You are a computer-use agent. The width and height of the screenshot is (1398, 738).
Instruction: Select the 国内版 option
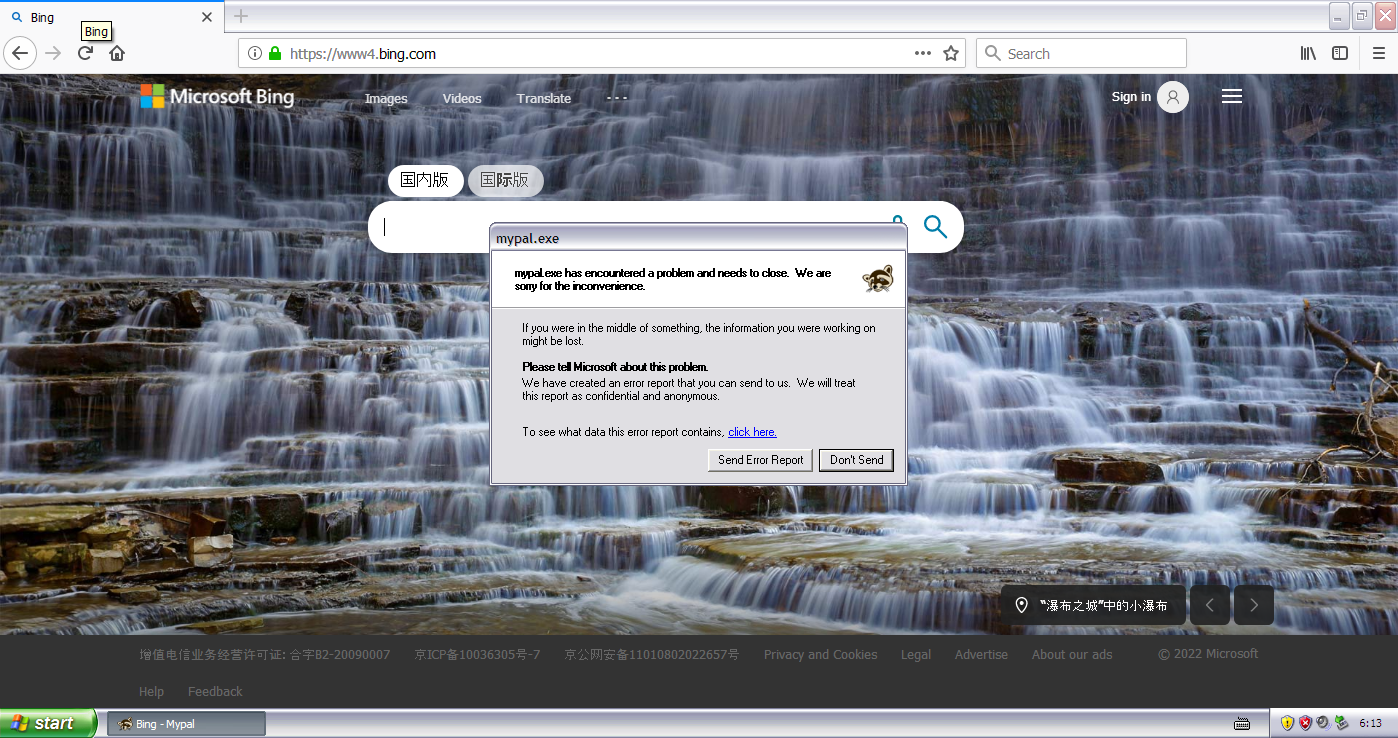pos(425,180)
